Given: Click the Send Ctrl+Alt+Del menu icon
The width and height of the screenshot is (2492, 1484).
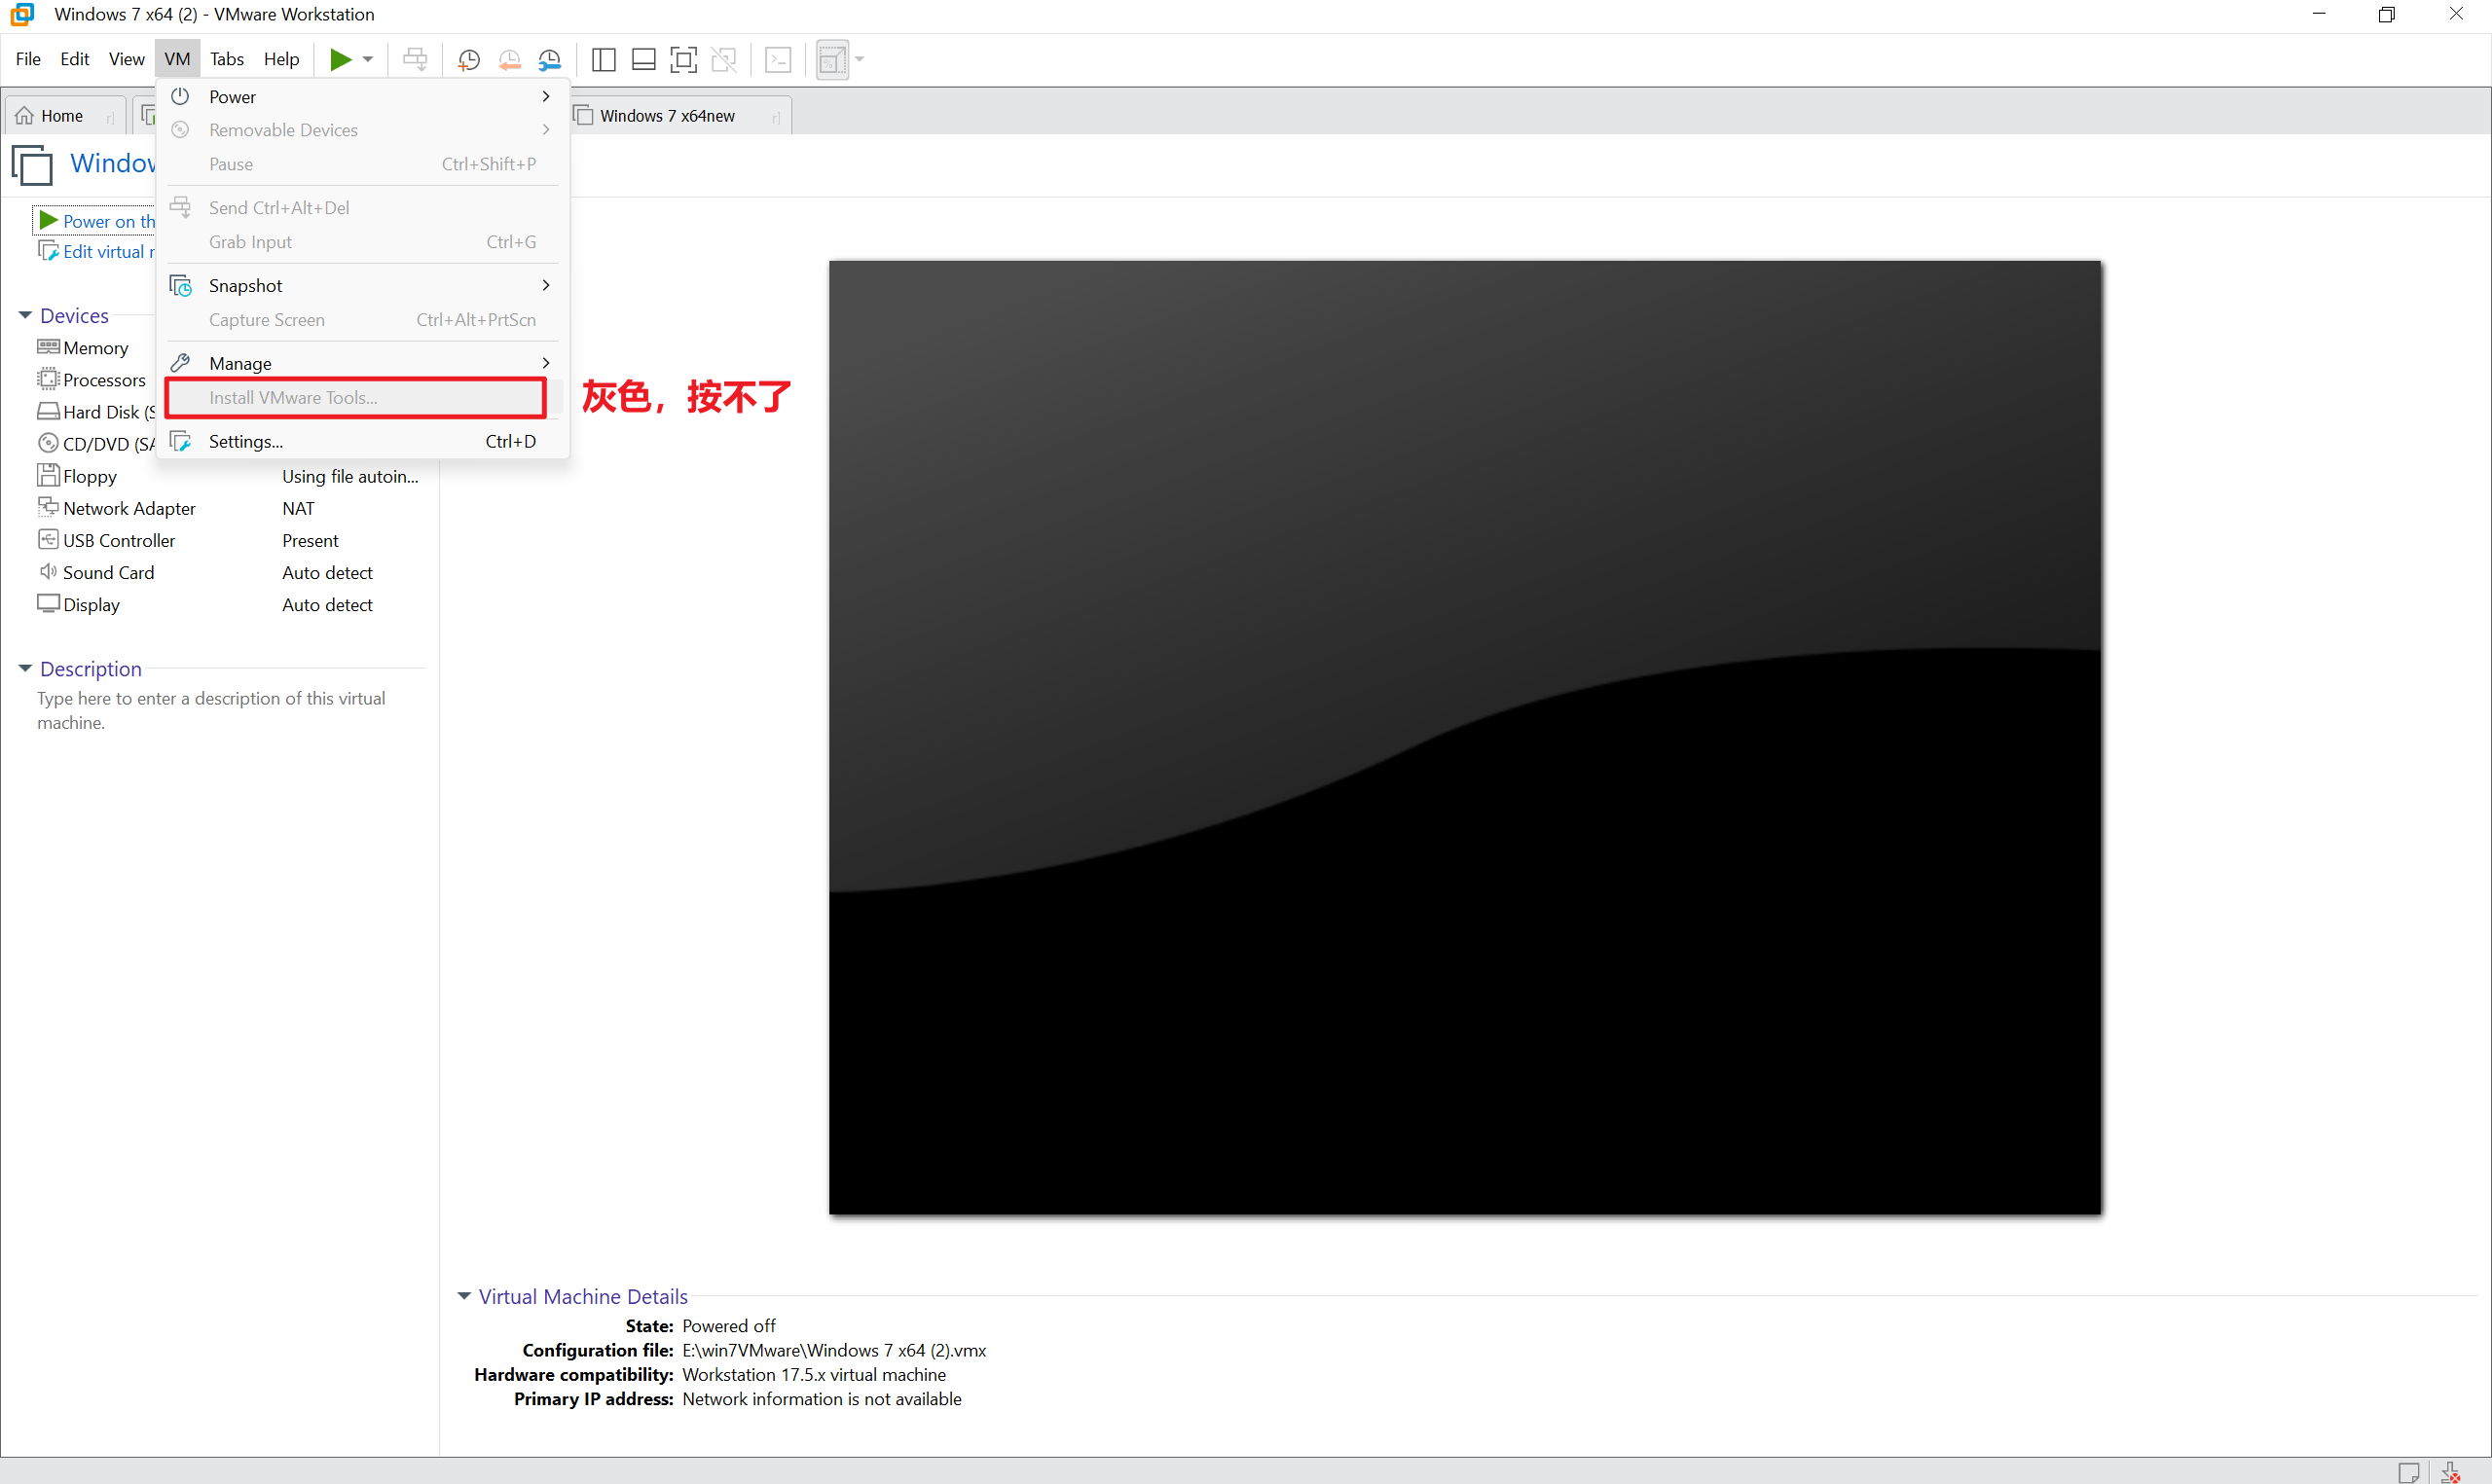Looking at the screenshot, I should click(x=181, y=206).
